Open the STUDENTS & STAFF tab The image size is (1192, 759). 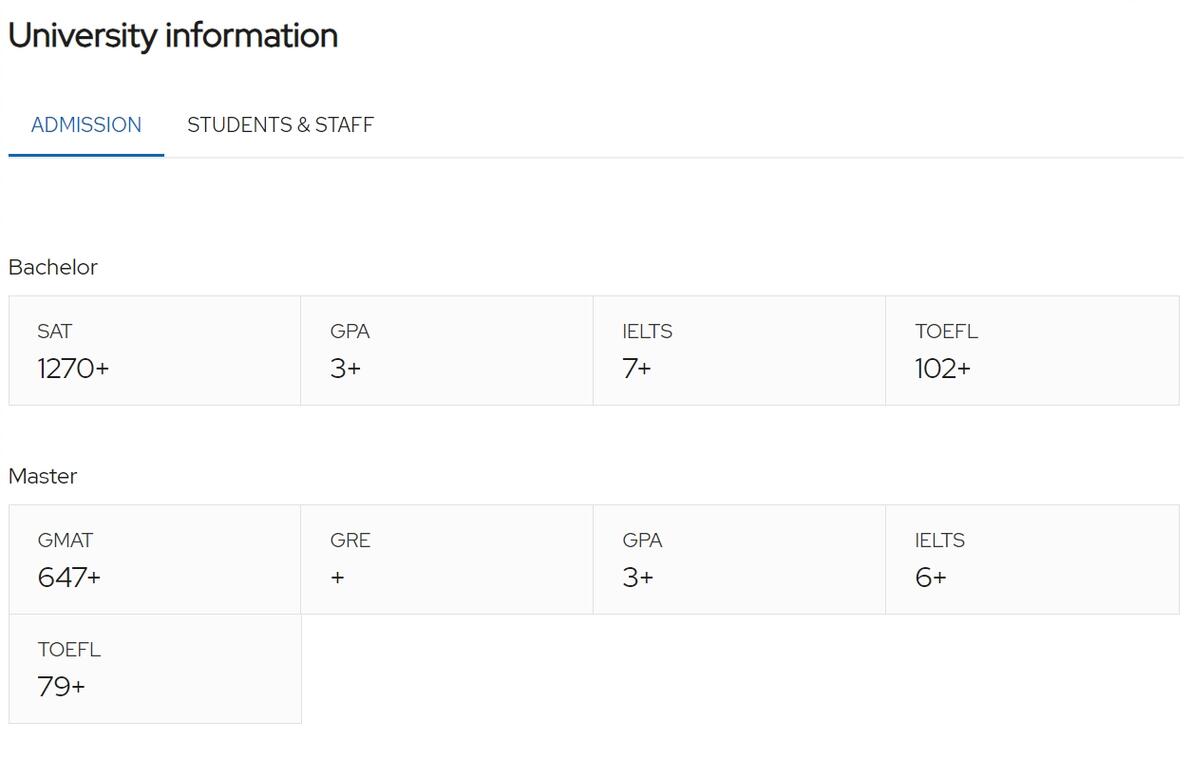point(280,125)
